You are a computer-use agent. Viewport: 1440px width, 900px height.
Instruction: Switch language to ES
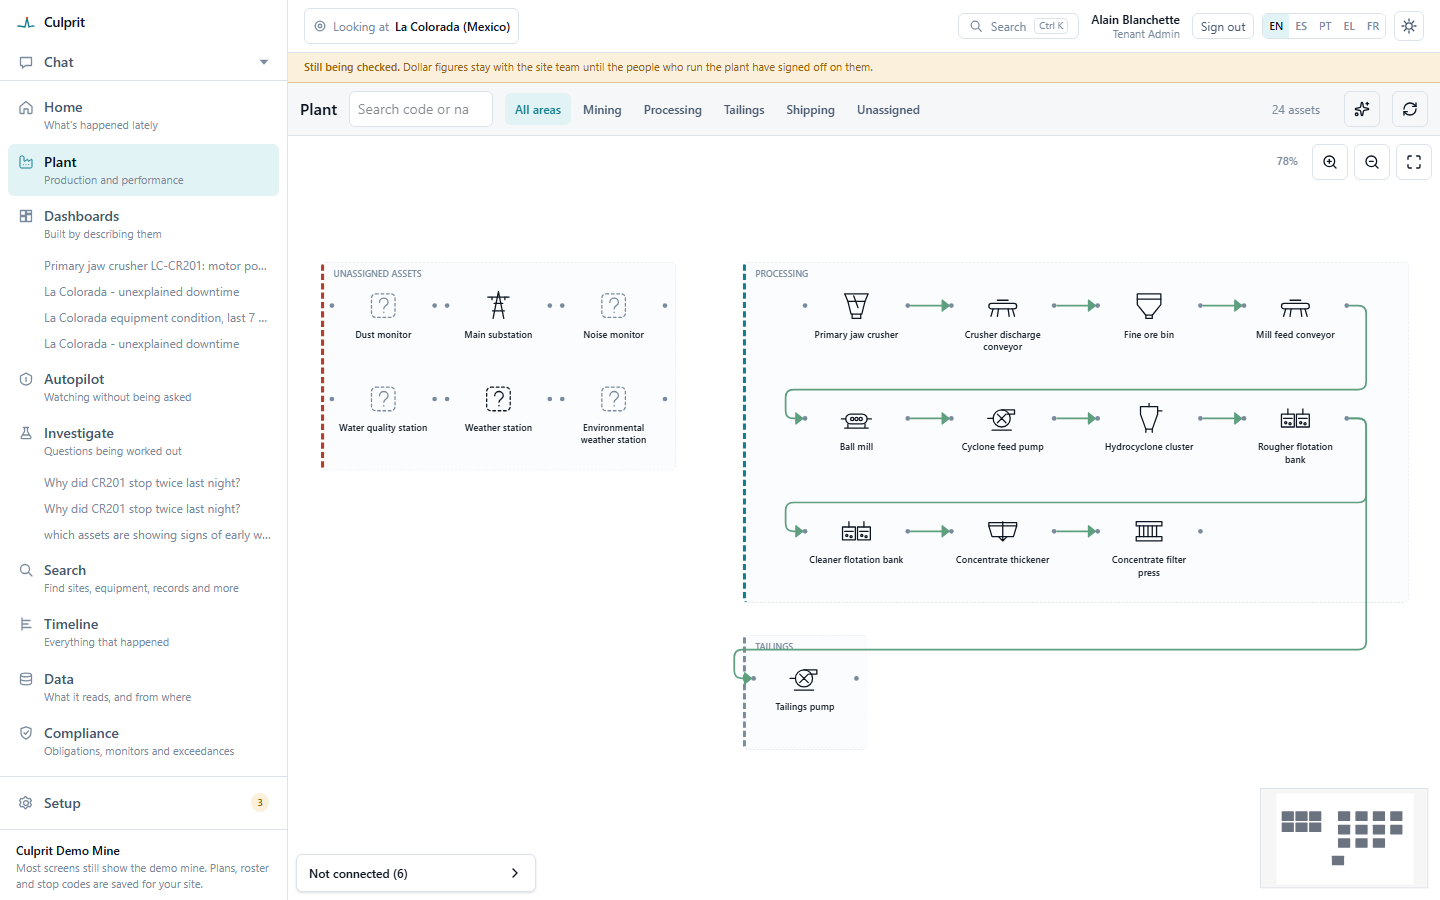click(x=1301, y=26)
